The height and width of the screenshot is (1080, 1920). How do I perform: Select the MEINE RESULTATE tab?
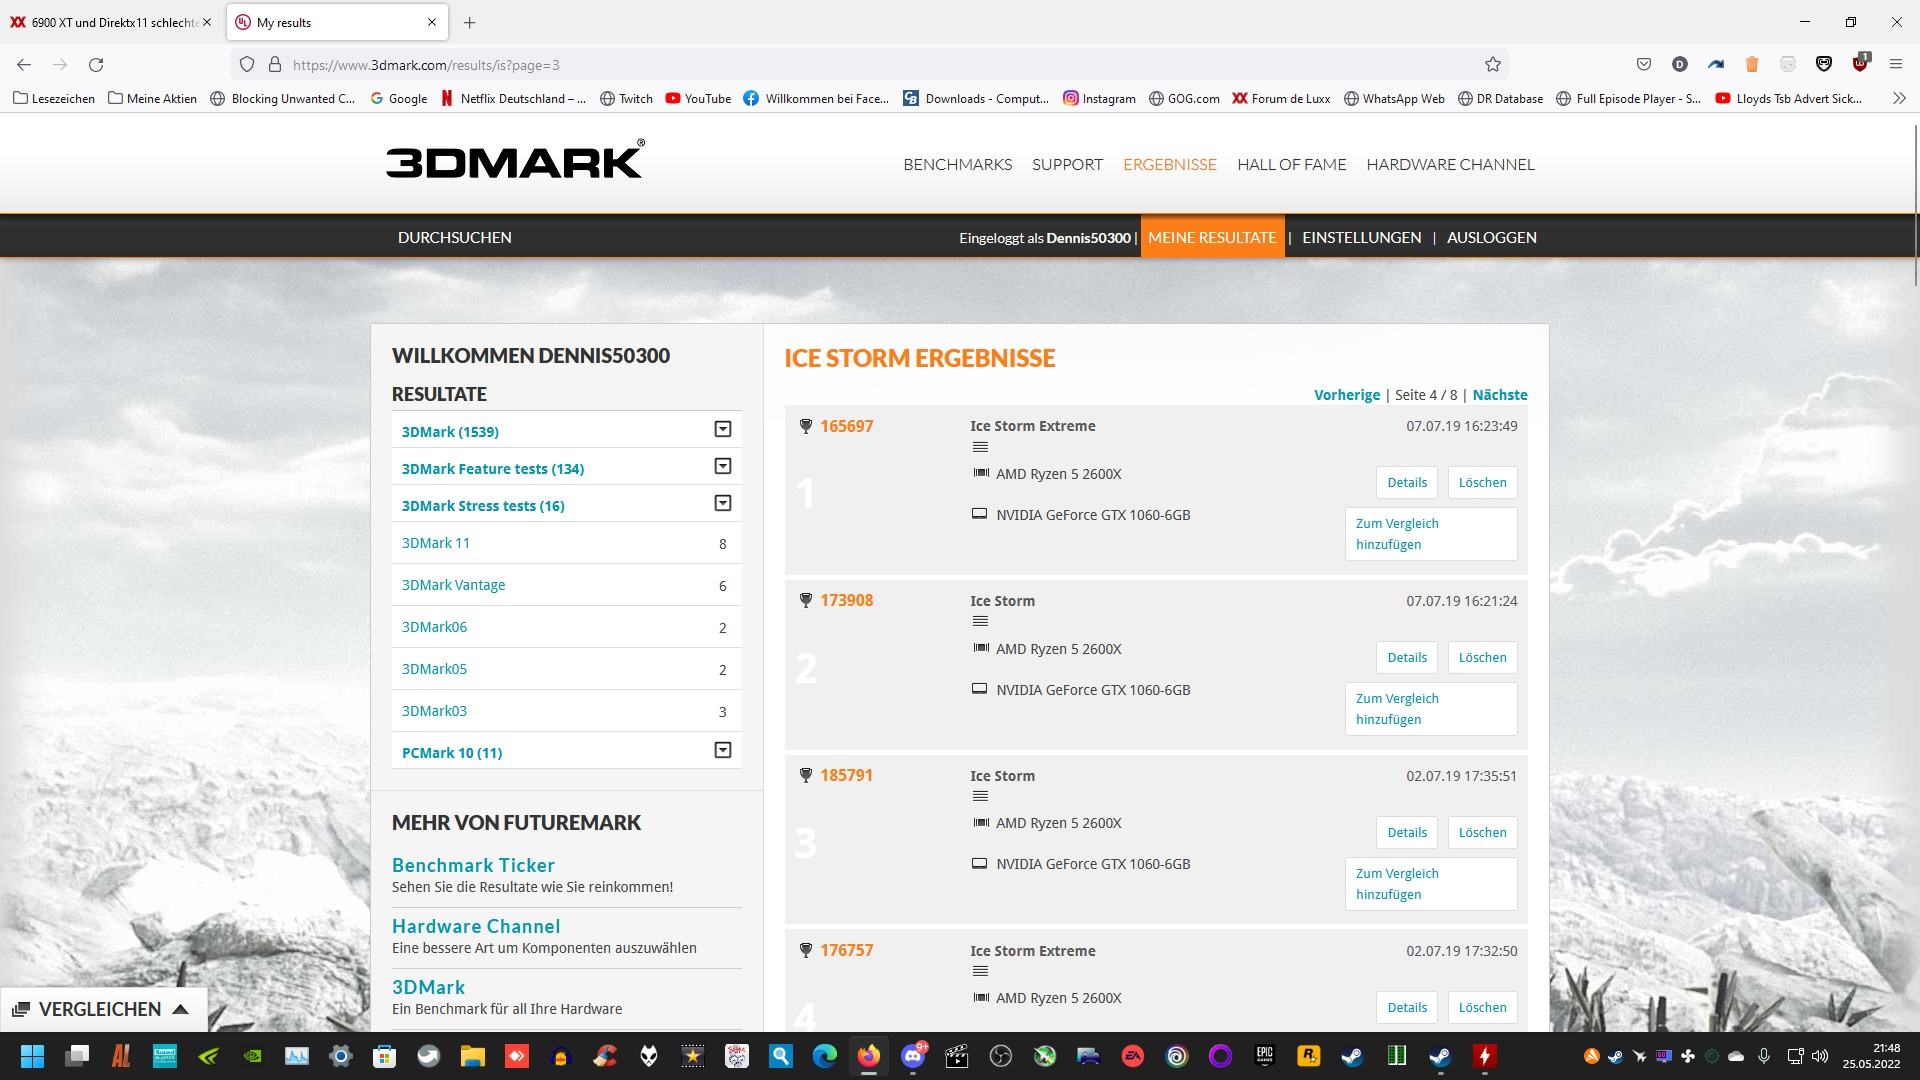click(1212, 237)
